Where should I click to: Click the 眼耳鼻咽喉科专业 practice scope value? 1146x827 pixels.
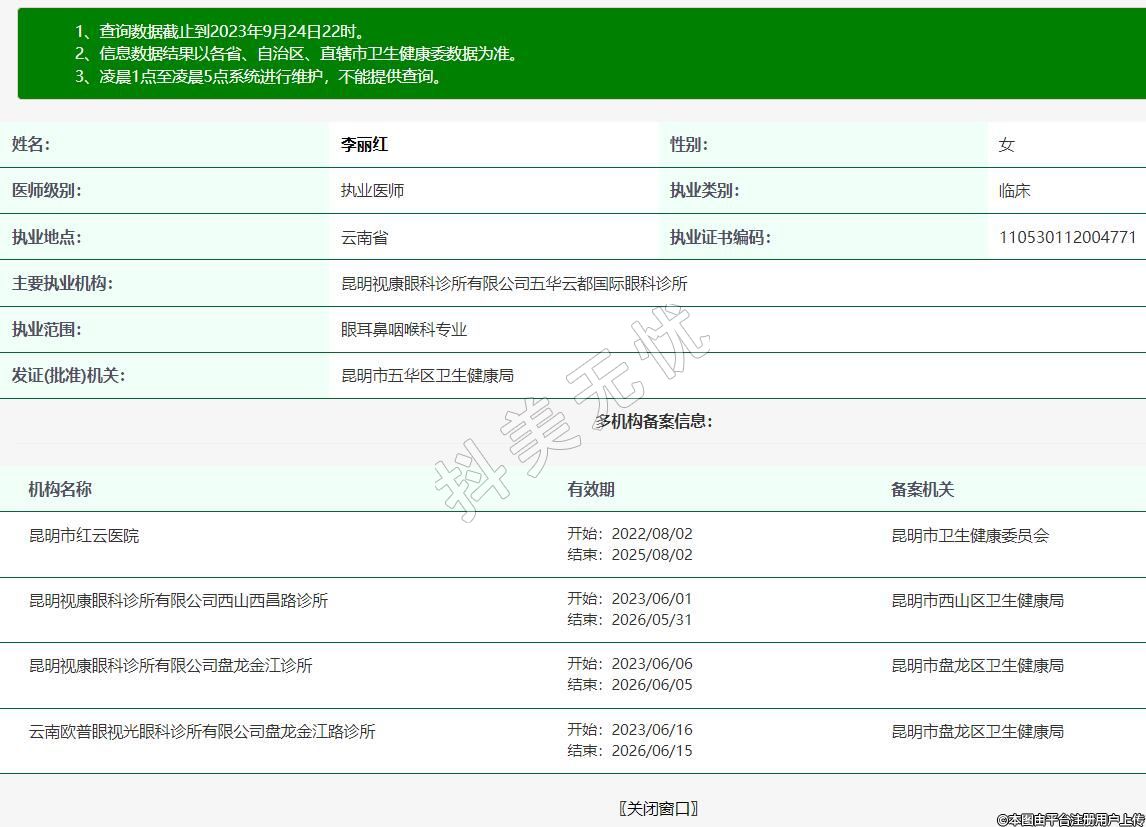(x=404, y=330)
